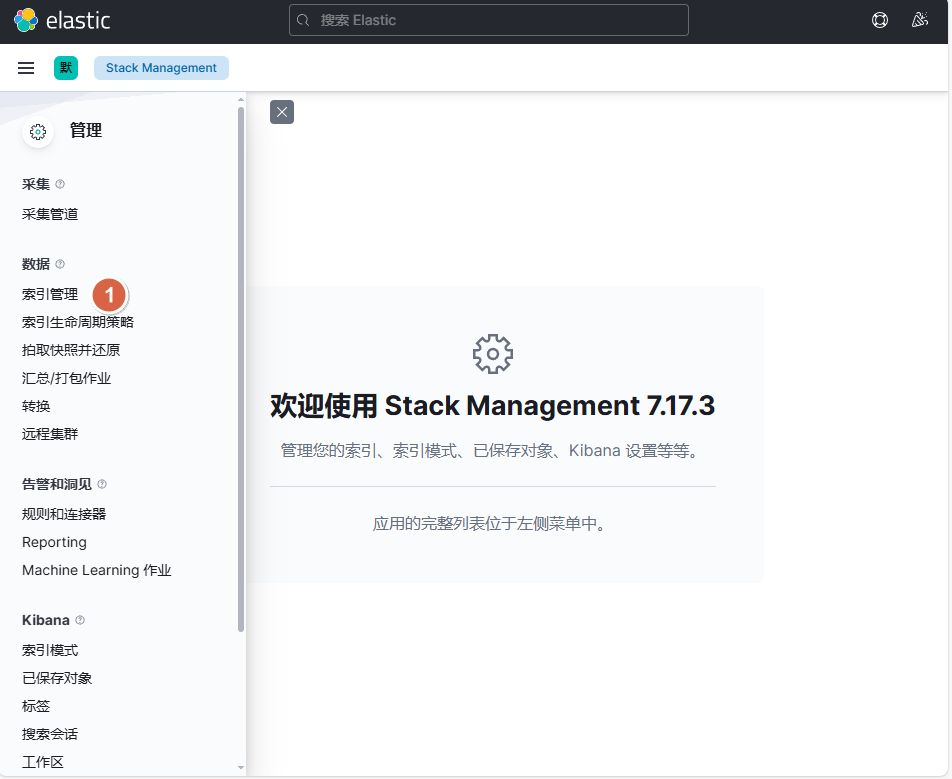Screen dimensions: 952x779
Task: Open Machine Learning 作业
Action: coord(97,570)
